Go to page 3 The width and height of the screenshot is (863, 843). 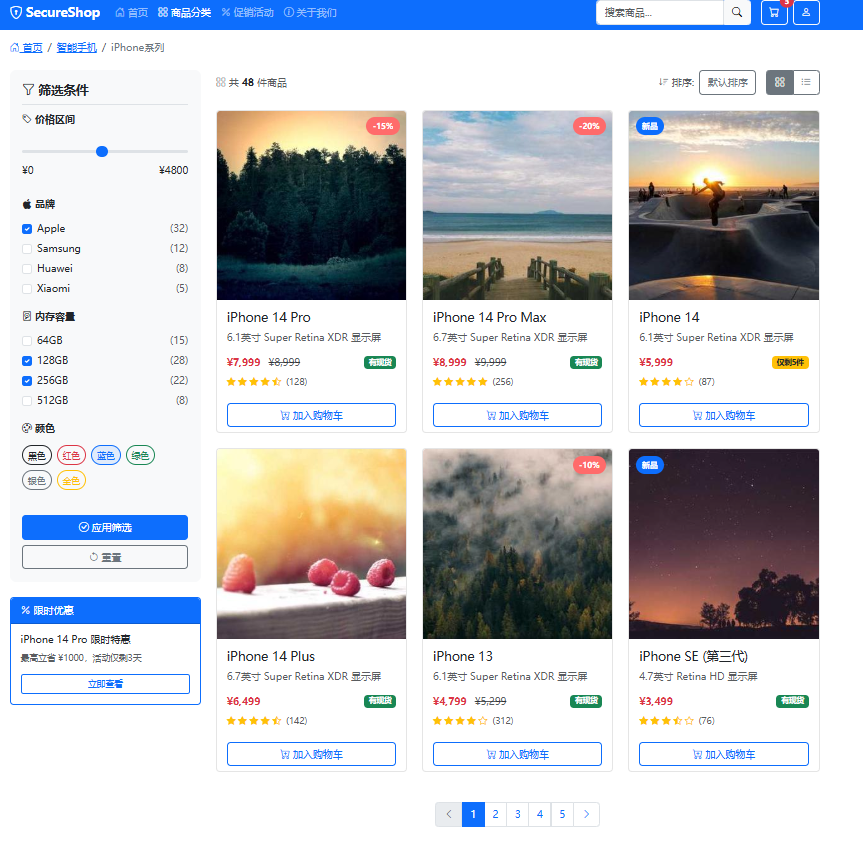click(x=517, y=814)
